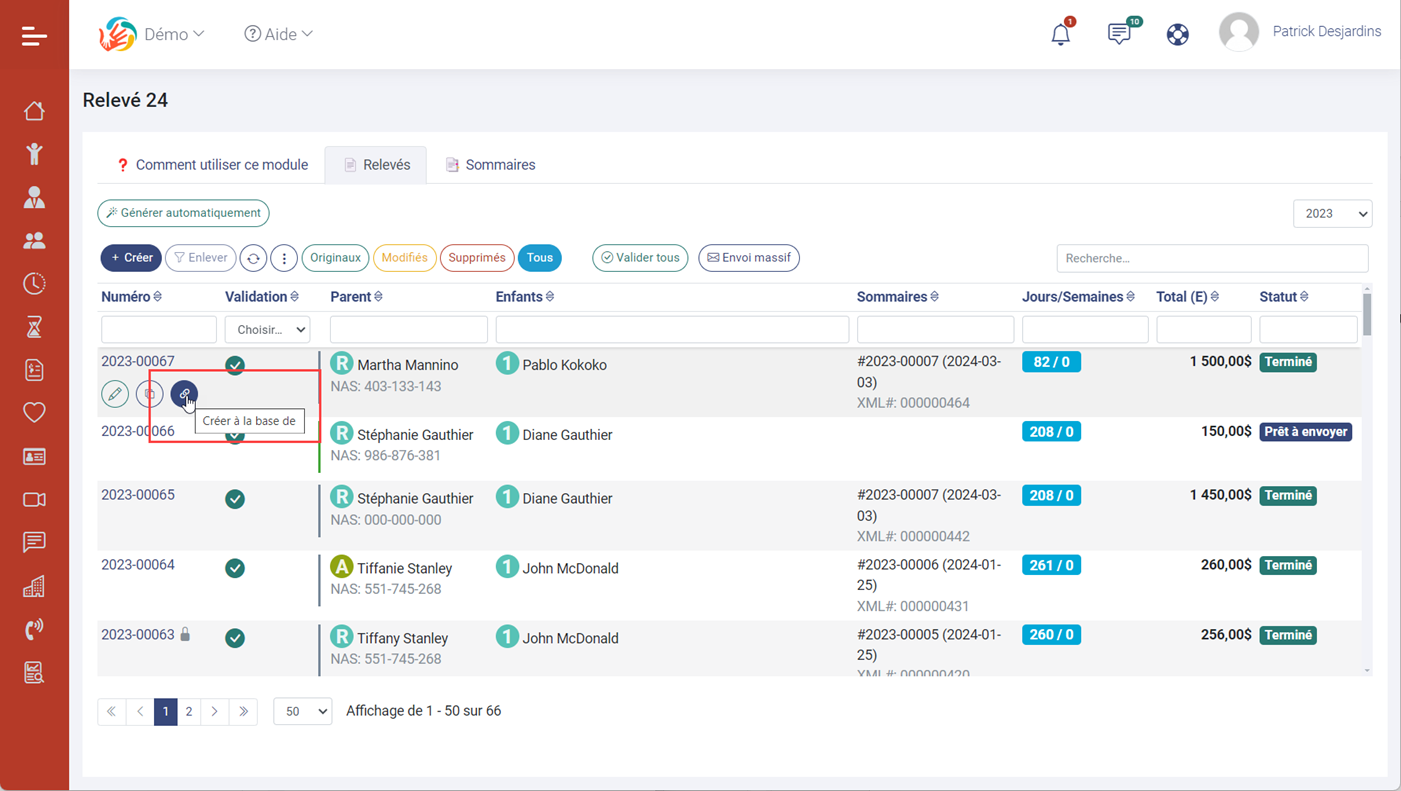Click the copy icon under 2023-00067
Viewport: 1401px width, 791px height.
coord(149,394)
